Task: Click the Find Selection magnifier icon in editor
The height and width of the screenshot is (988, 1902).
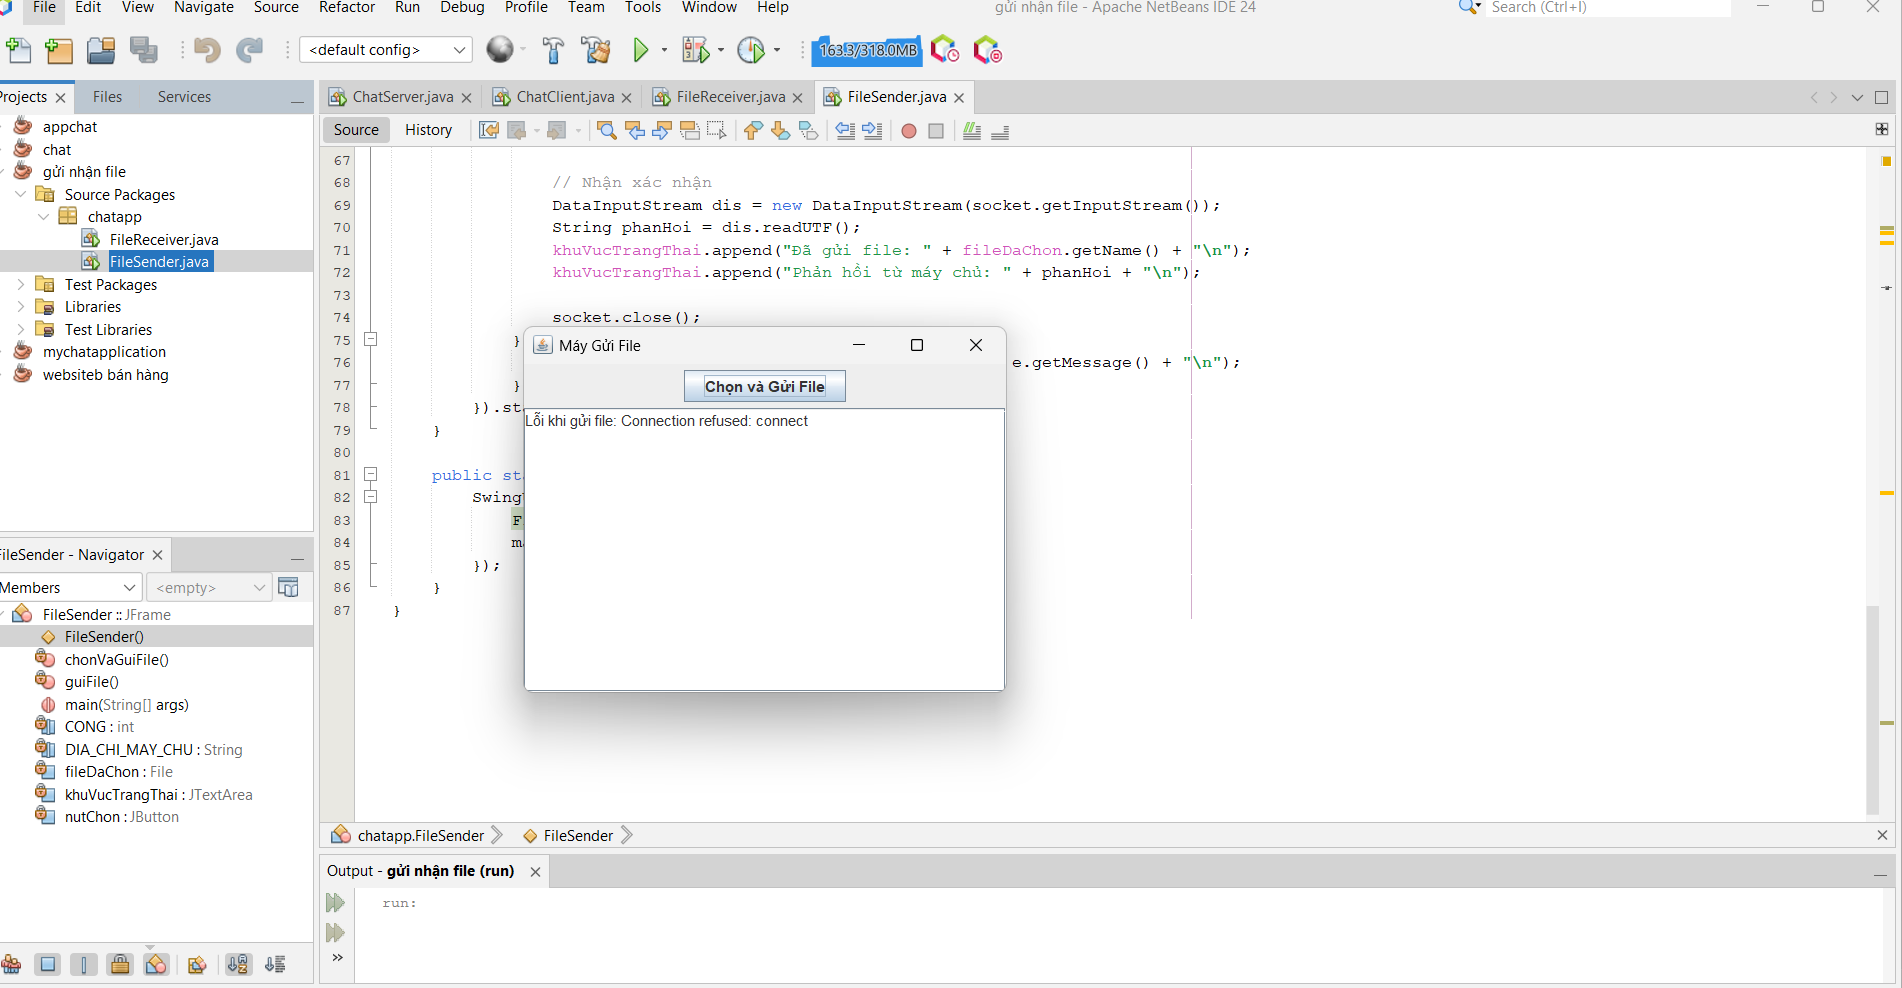Action: point(606,131)
